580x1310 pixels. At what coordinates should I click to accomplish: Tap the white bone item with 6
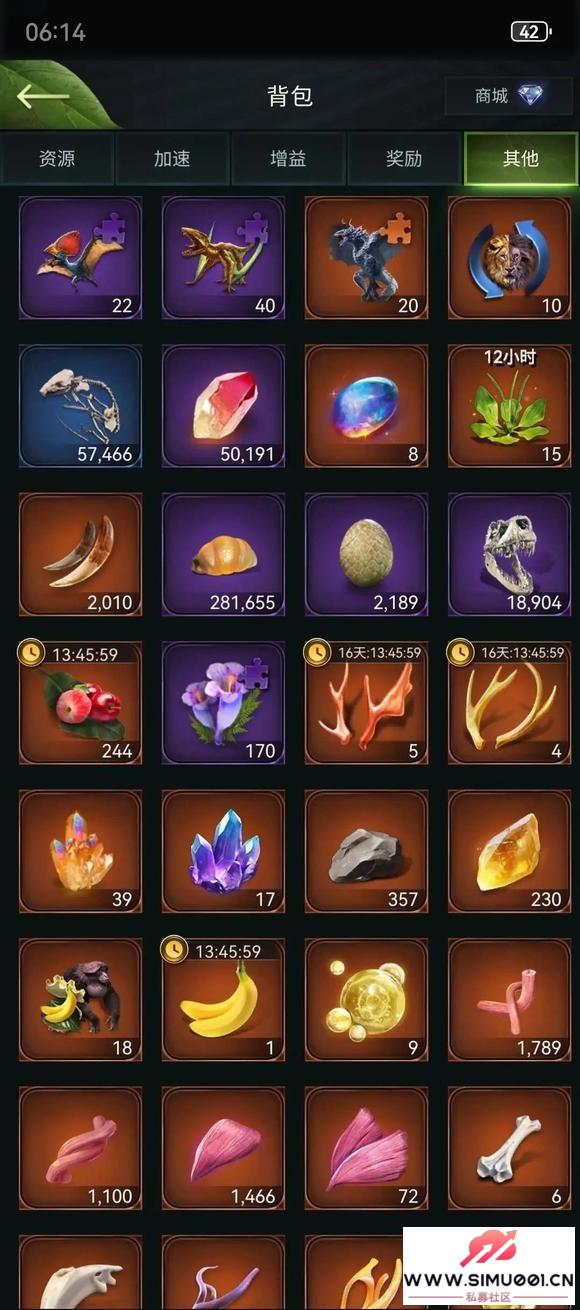coord(509,1148)
